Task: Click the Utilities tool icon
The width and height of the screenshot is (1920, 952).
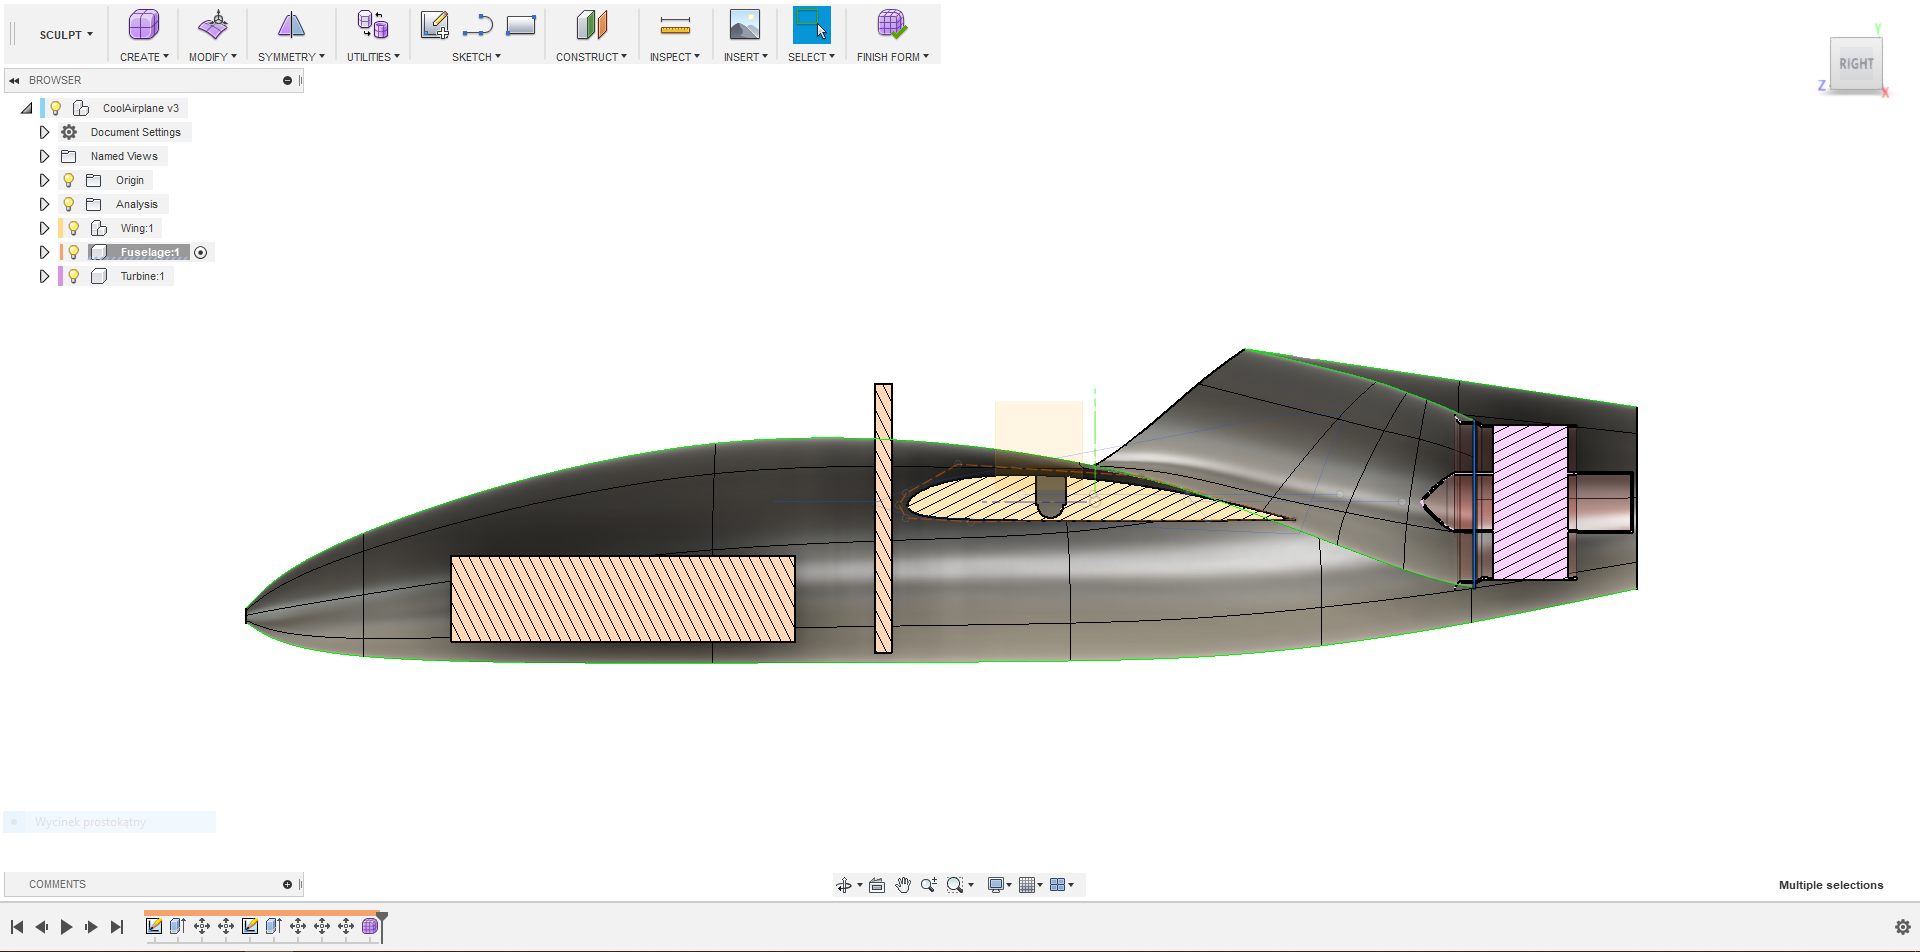Action: pos(373,25)
